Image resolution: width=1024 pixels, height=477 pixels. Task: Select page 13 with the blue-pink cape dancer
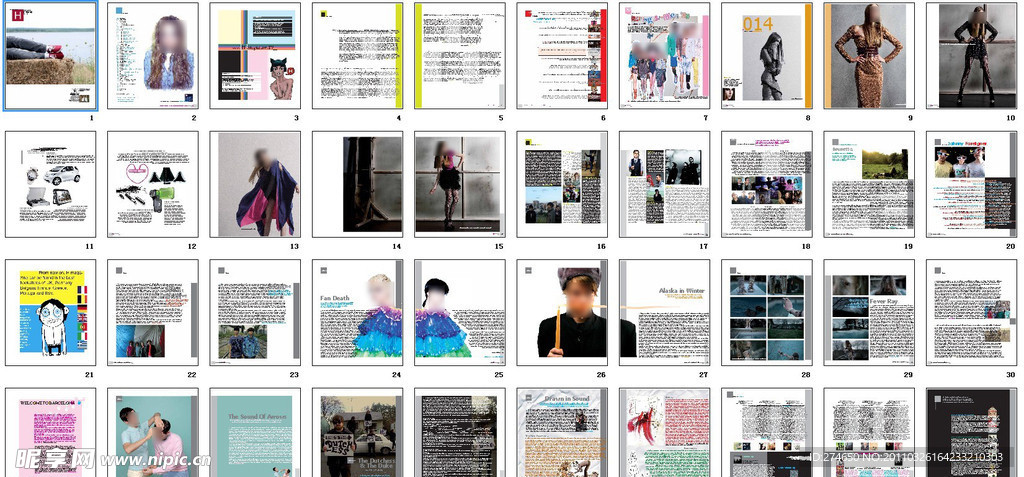[255, 184]
